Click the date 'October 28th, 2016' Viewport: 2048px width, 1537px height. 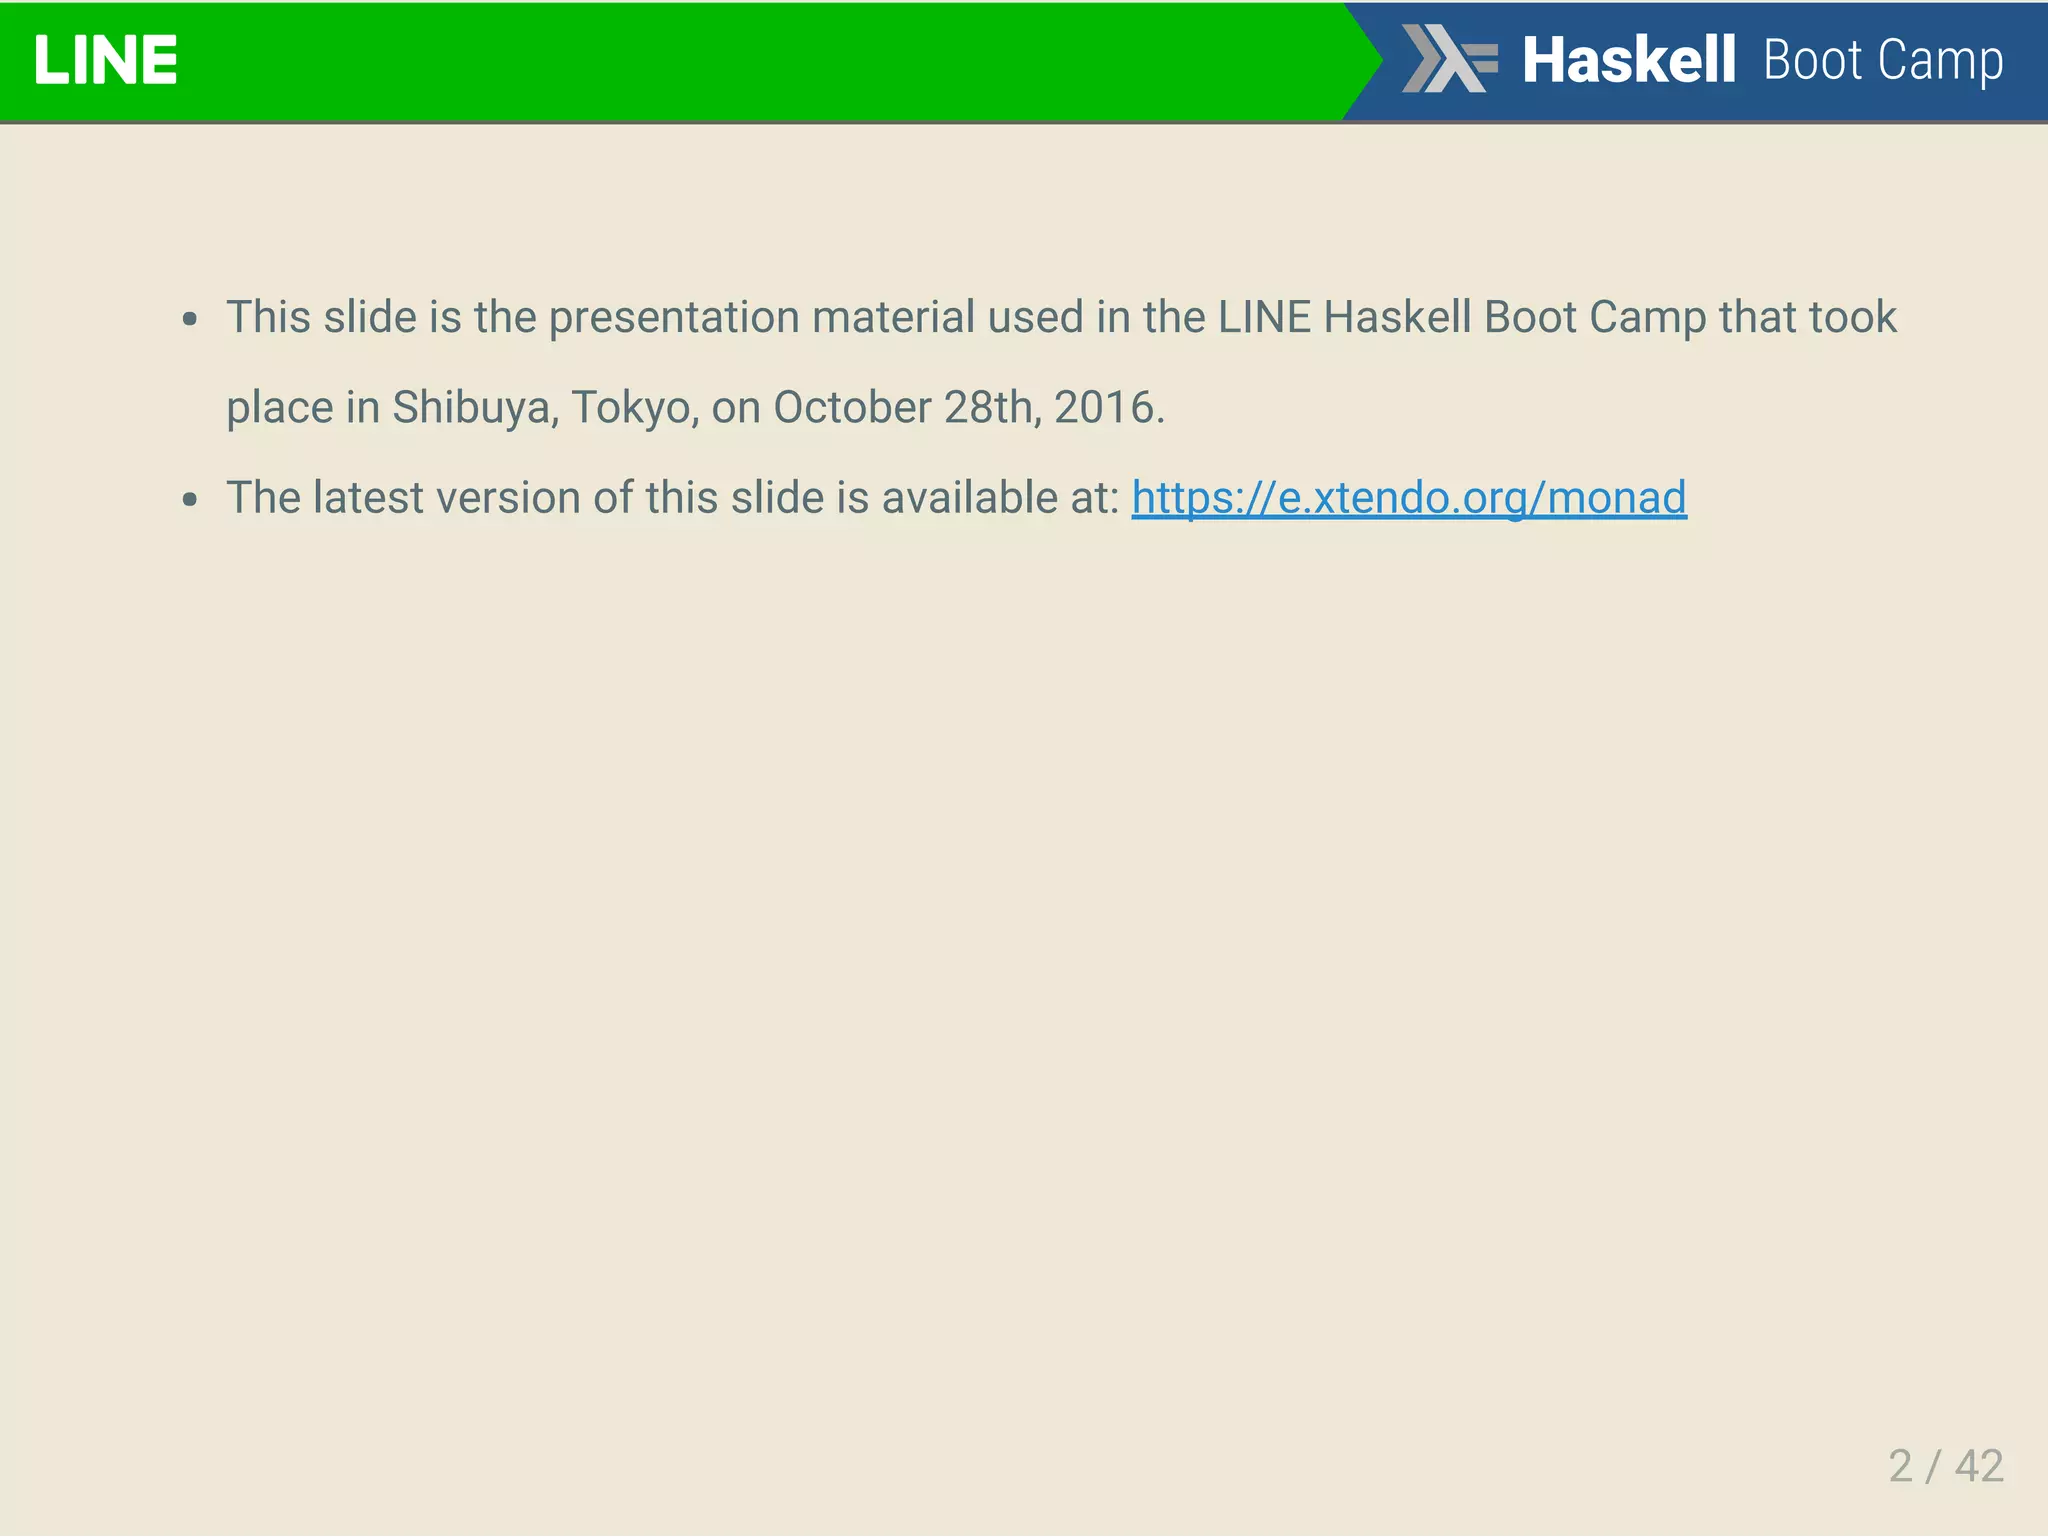968,408
